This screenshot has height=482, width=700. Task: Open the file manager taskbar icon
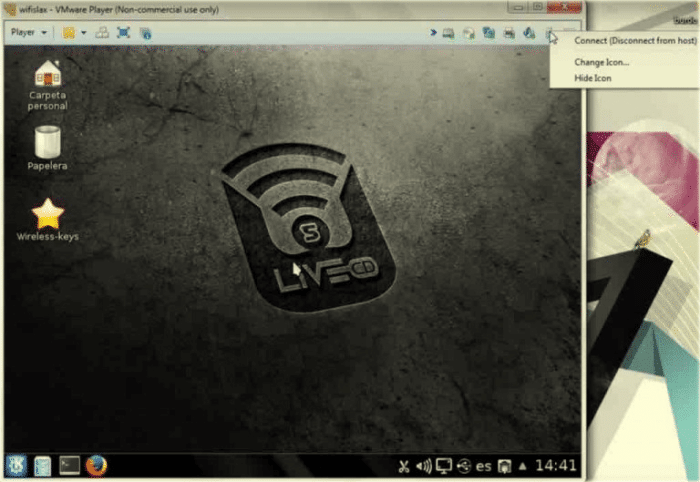pyautogui.click(x=43, y=466)
